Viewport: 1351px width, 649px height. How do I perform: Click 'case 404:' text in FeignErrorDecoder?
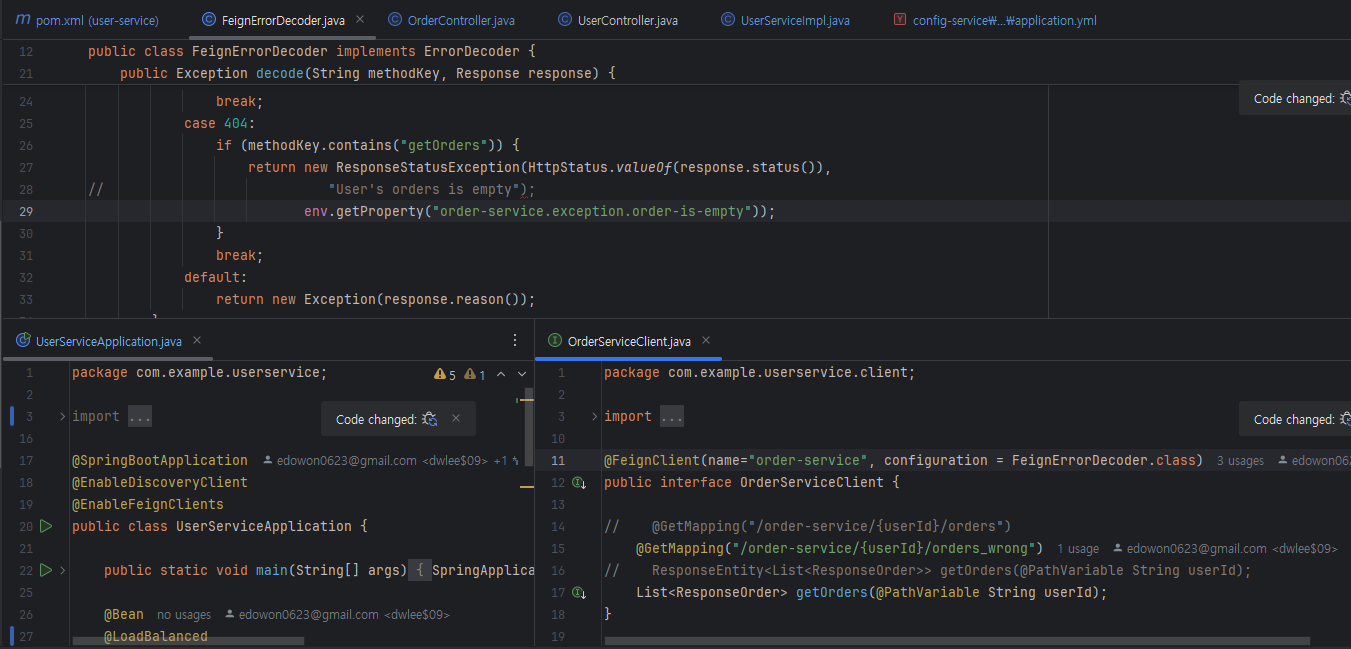coord(220,123)
